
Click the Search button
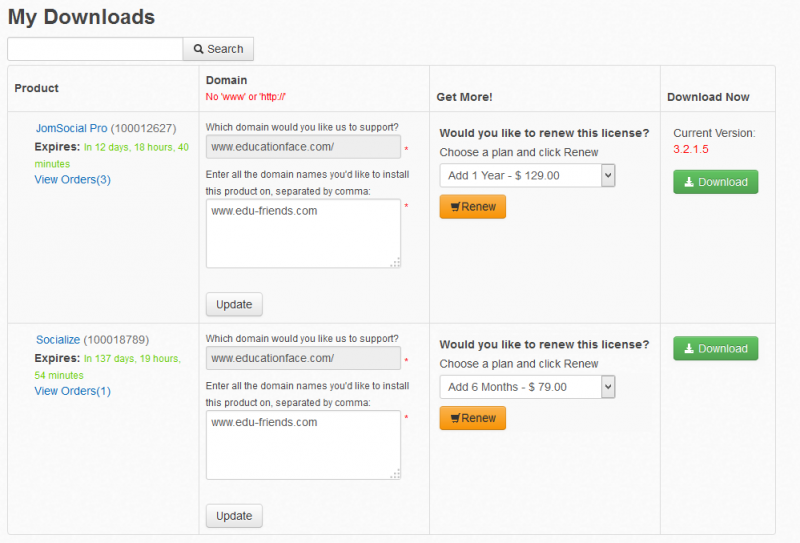218,49
